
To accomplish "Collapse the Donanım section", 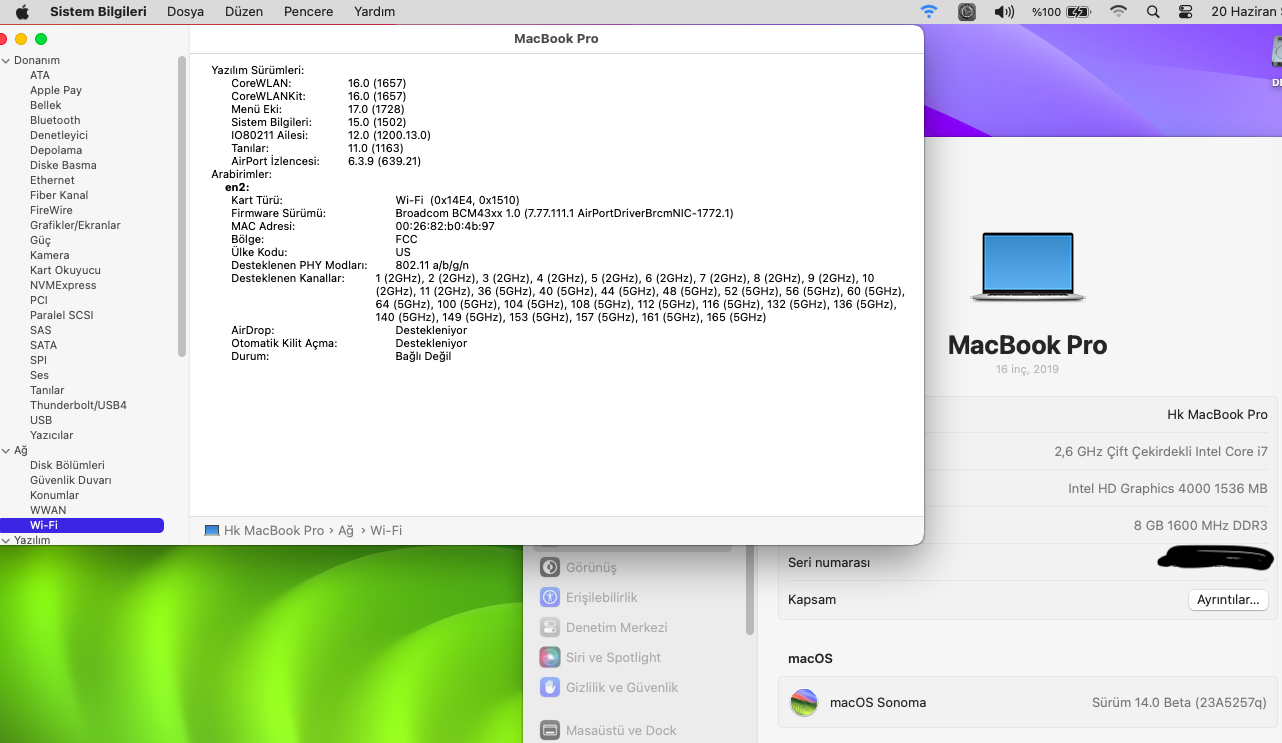I will coord(6,60).
